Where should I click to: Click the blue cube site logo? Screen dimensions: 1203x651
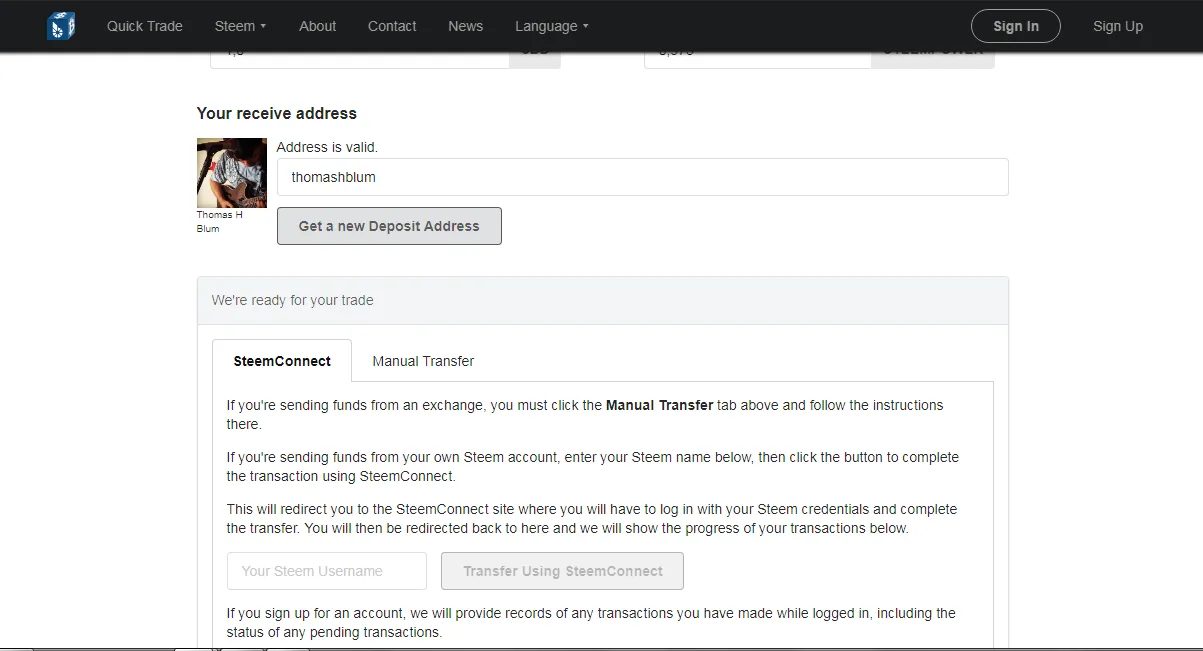61,26
